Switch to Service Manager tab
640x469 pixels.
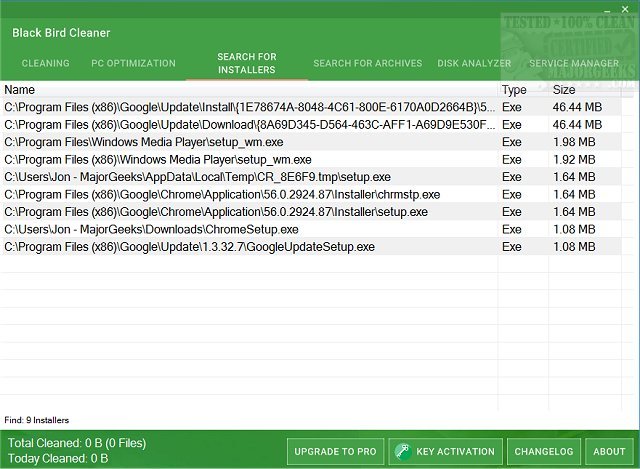574,63
